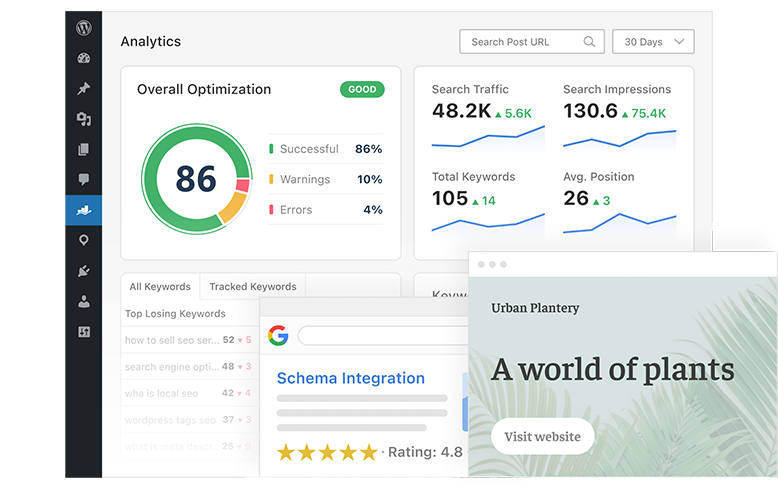The width and height of the screenshot is (778, 500).
Task: Open Pages icon in sidebar
Action: click(x=83, y=149)
